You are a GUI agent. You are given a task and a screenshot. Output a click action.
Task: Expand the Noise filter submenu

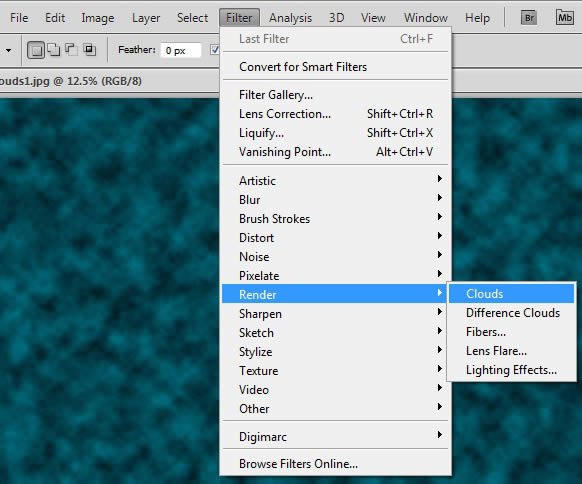click(336, 256)
